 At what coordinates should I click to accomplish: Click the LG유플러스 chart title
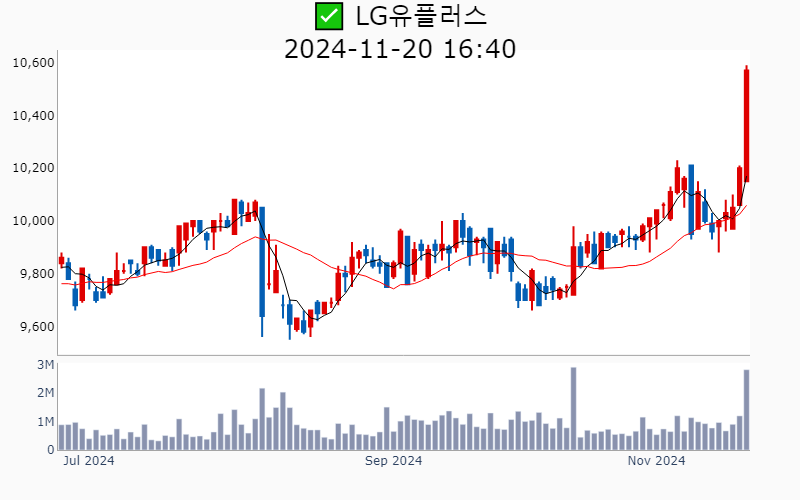click(421, 16)
